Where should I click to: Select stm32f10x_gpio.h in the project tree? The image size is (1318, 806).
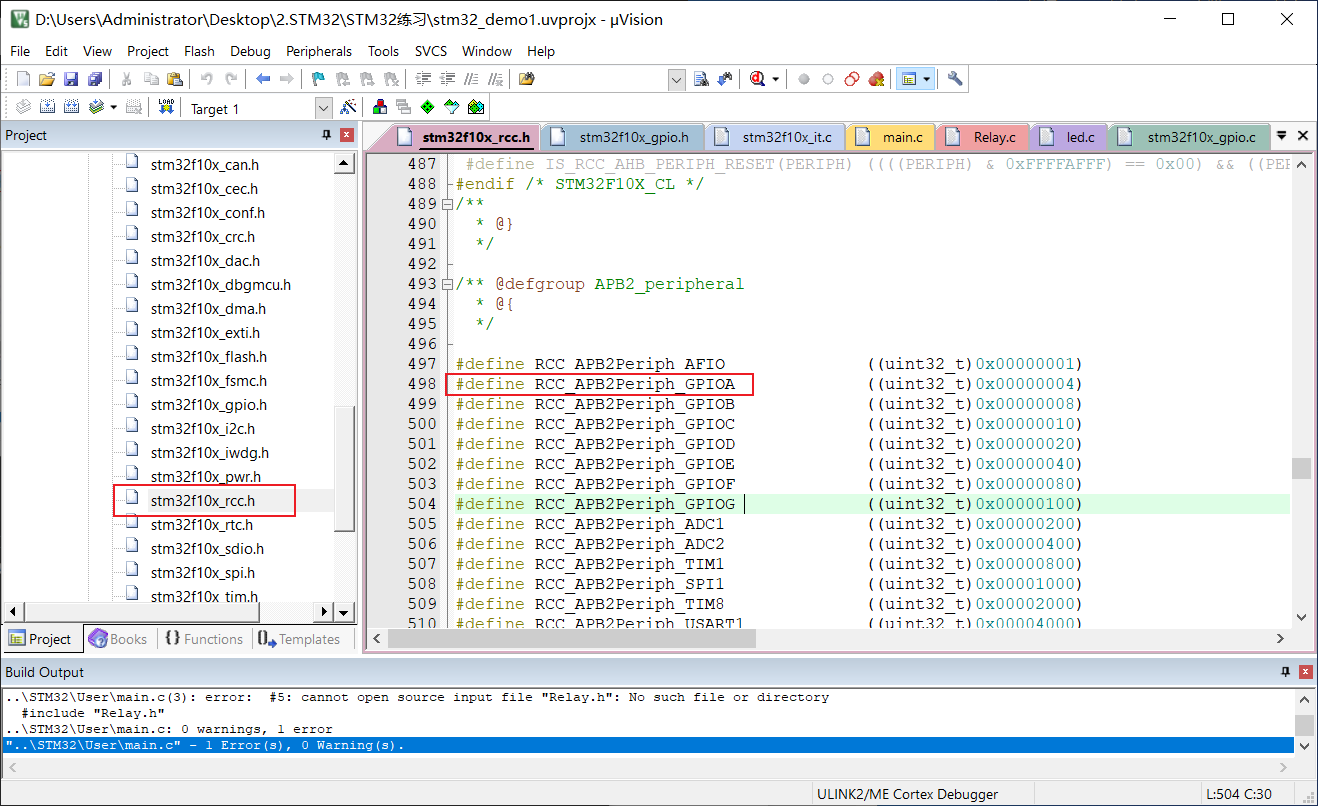click(208, 405)
